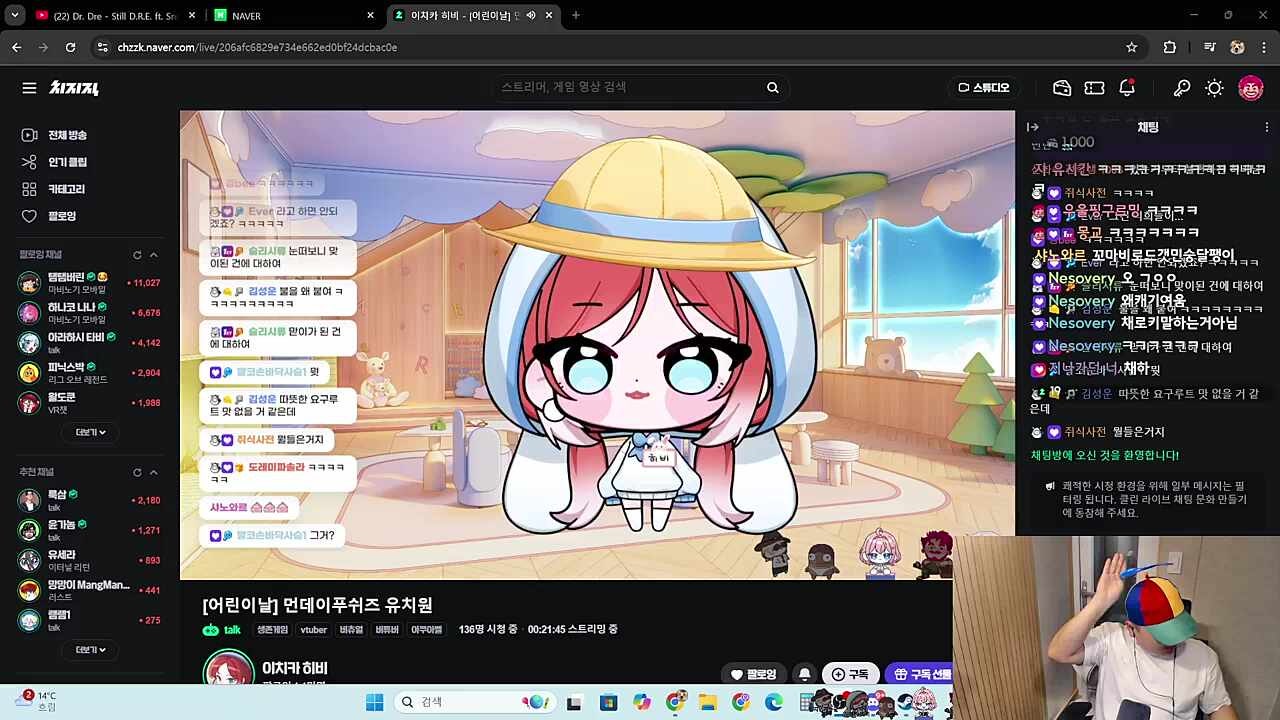Click the live stream video player

[597, 345]
